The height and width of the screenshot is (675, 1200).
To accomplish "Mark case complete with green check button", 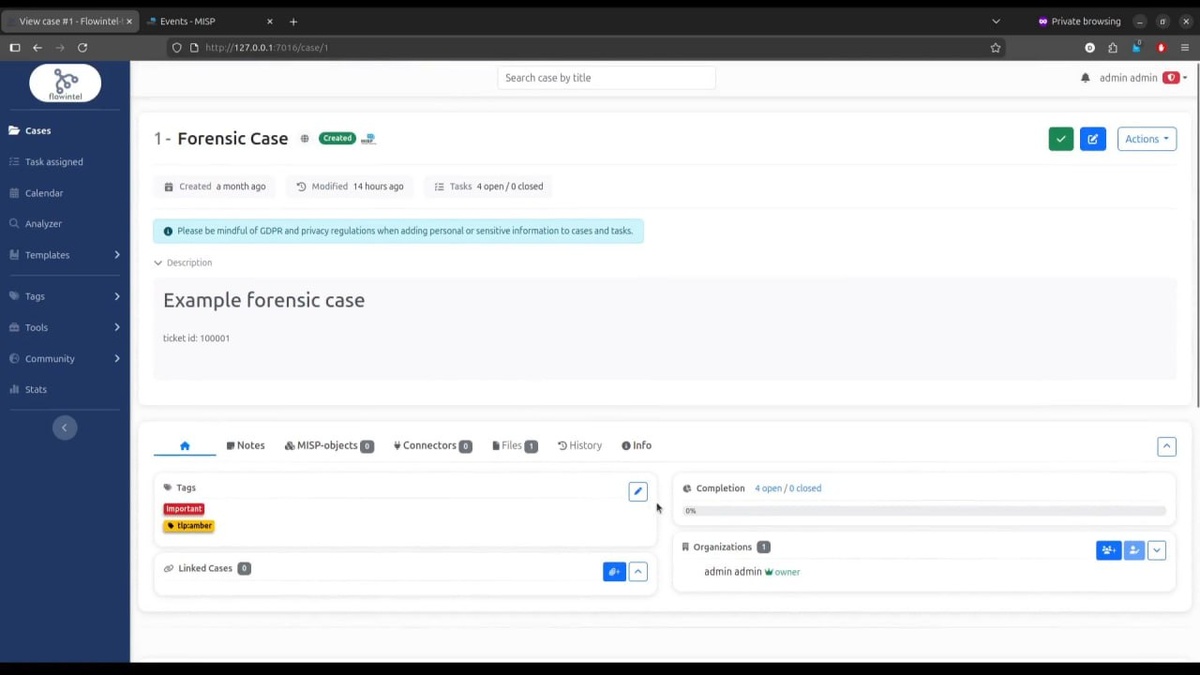I will coord(1061,139).
